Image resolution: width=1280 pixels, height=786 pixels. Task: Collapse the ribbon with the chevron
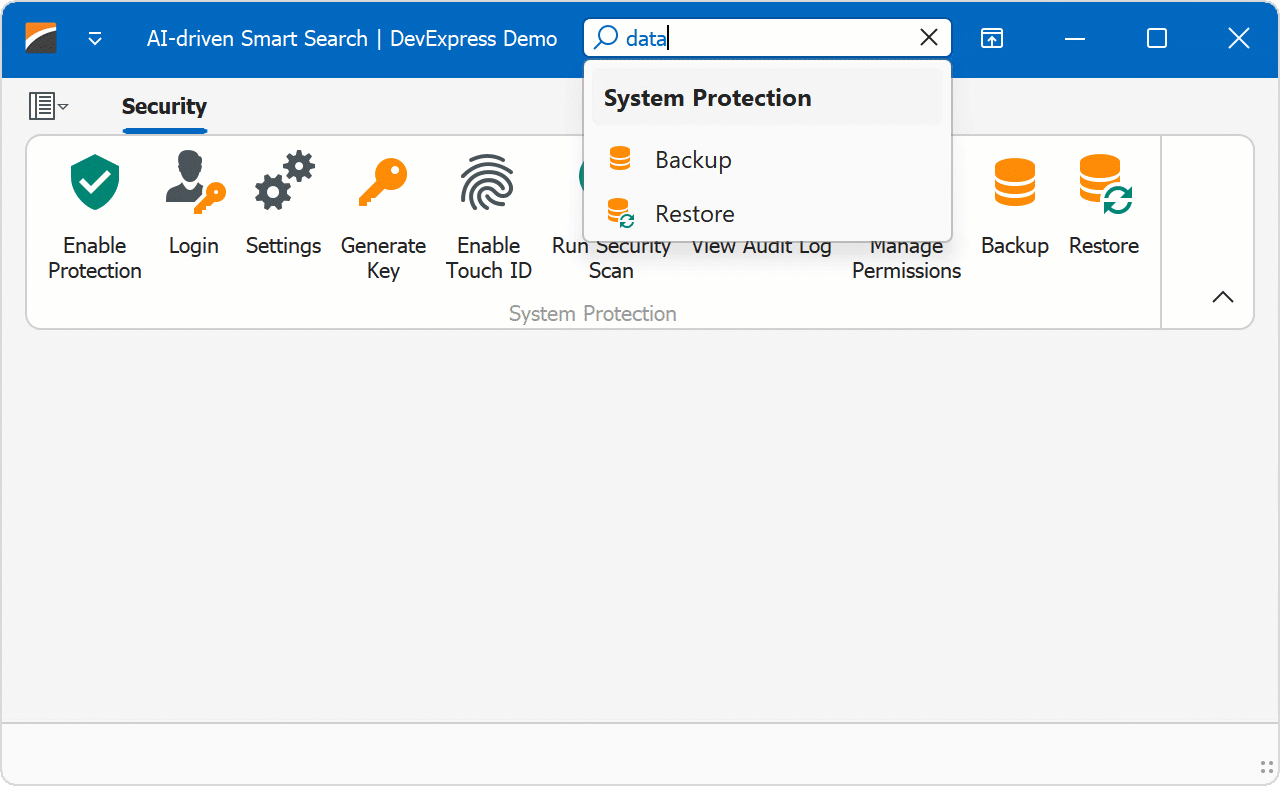(1222, 297)
